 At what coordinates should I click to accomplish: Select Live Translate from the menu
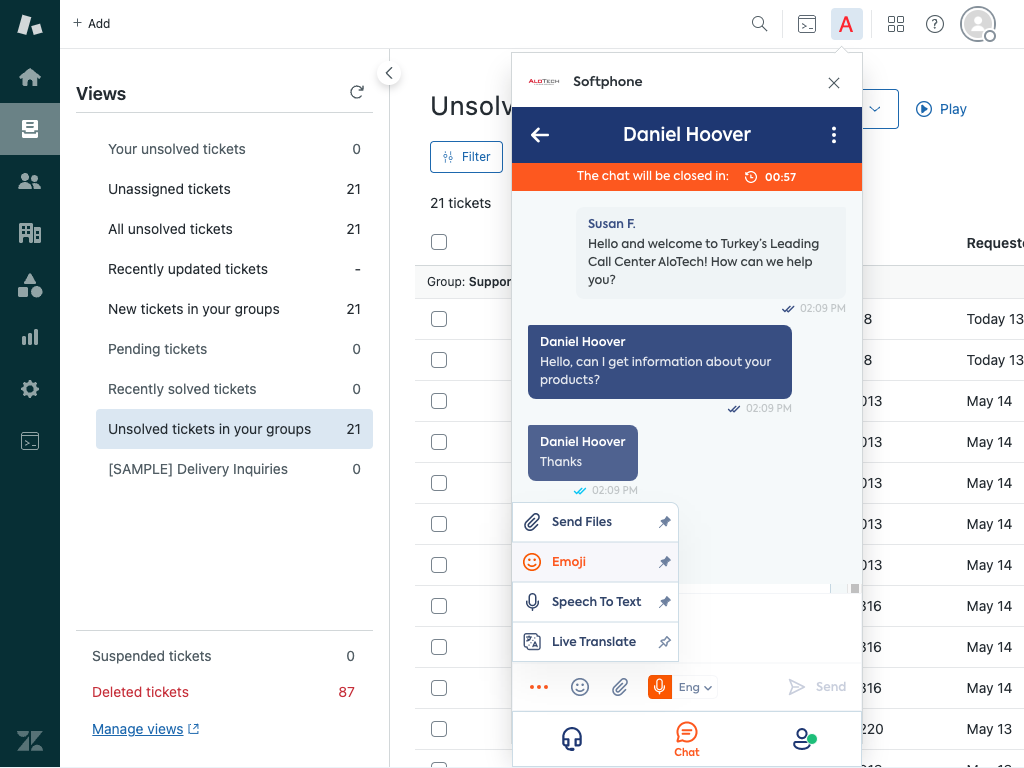593,642
